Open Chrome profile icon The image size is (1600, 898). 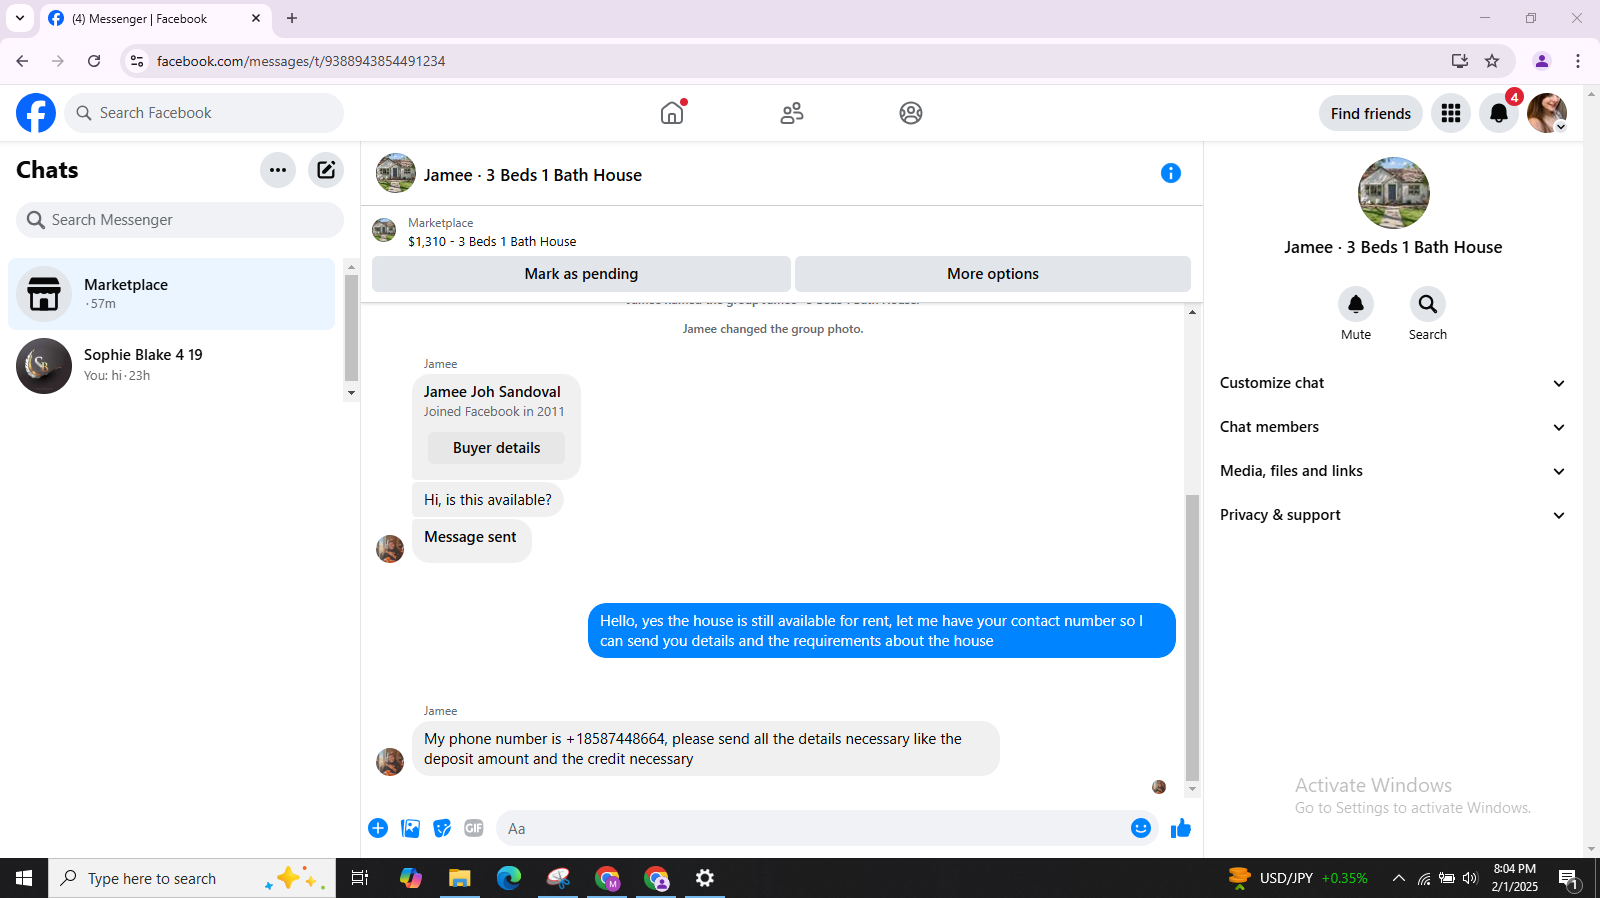point(1542,61)
